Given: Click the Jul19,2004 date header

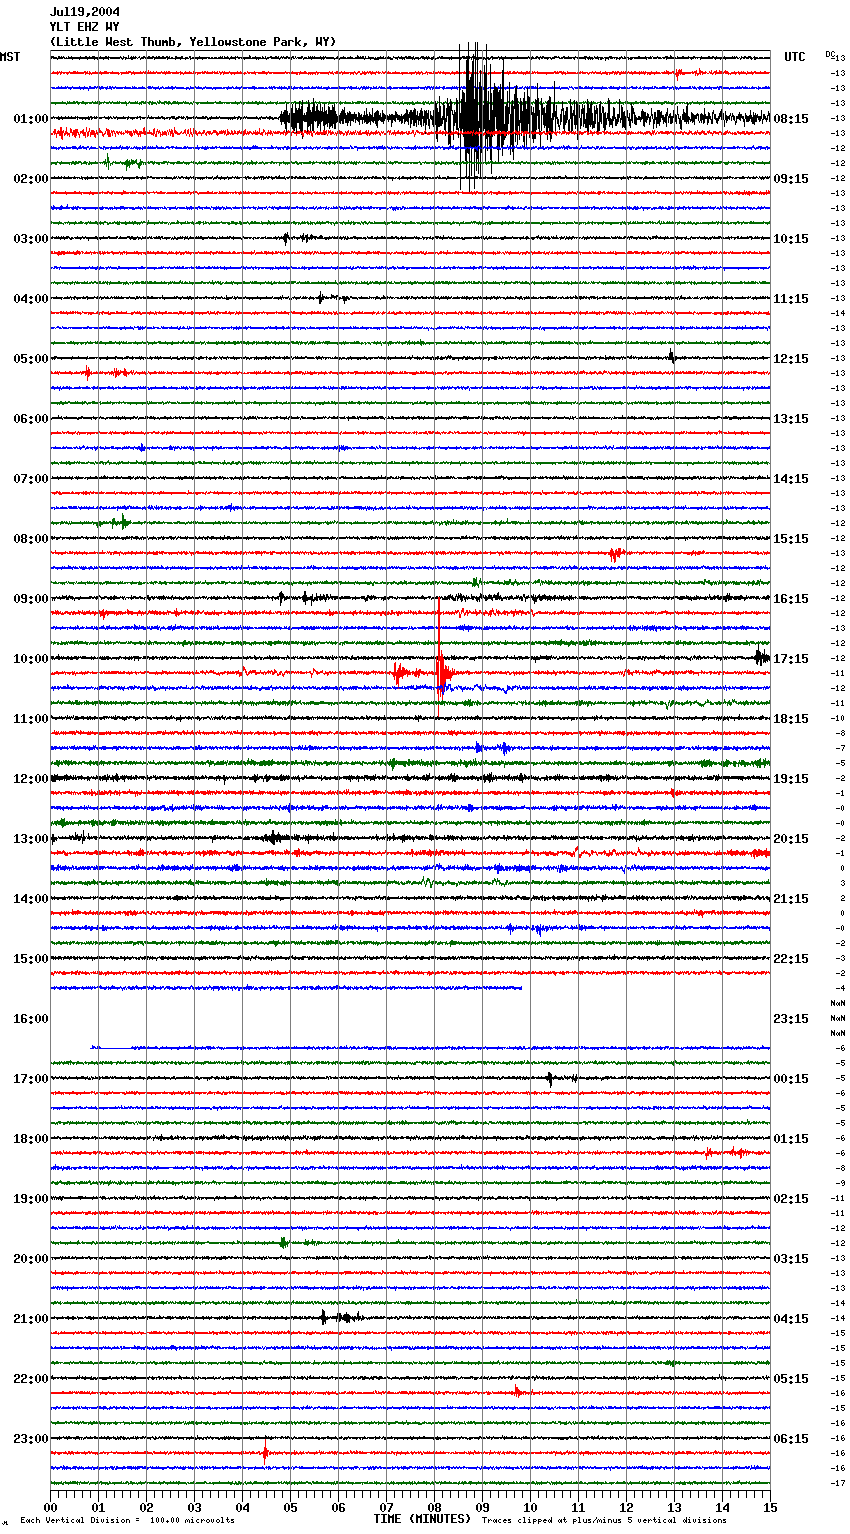Looking at the screenshot, I should click(x=84, y=12).
